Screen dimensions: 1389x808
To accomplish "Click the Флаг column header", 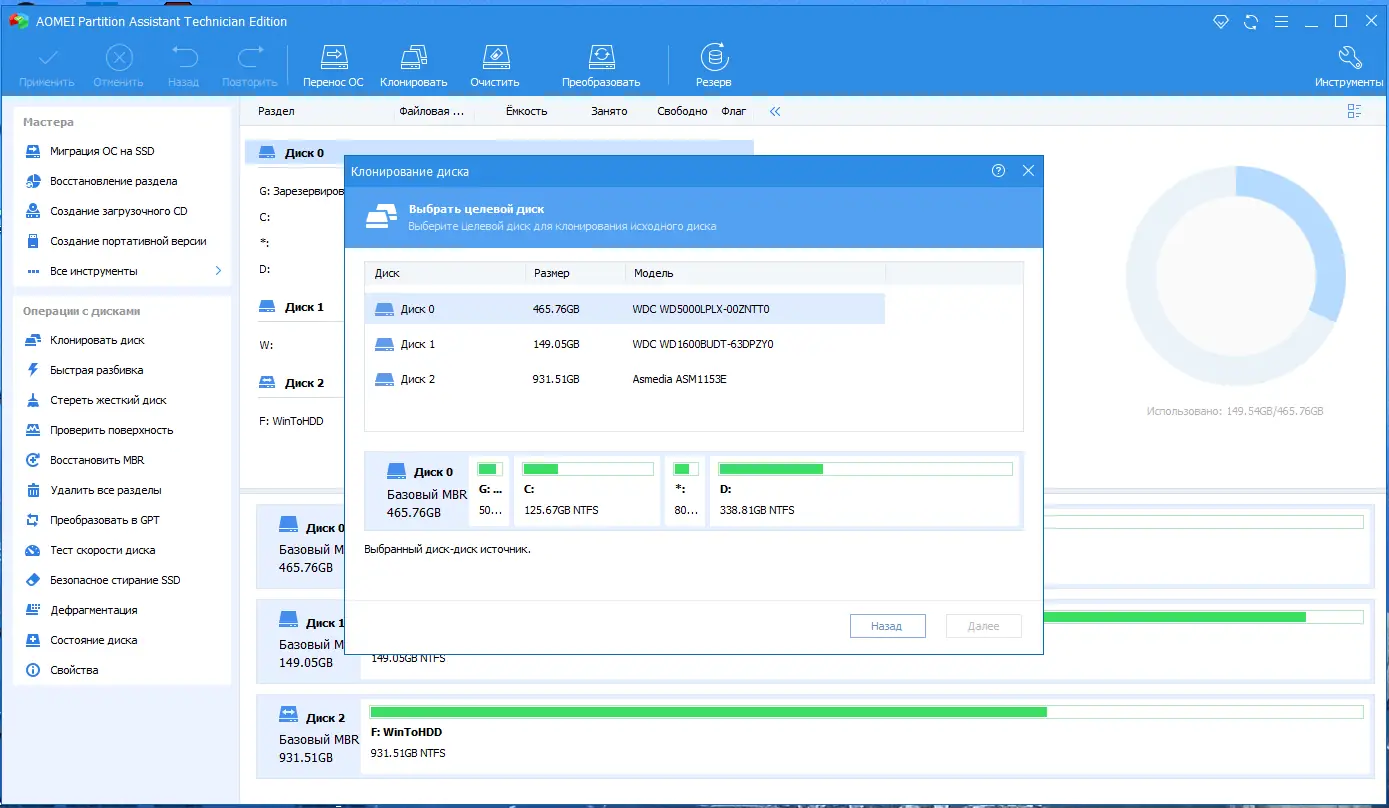I will tap(734, 111).
